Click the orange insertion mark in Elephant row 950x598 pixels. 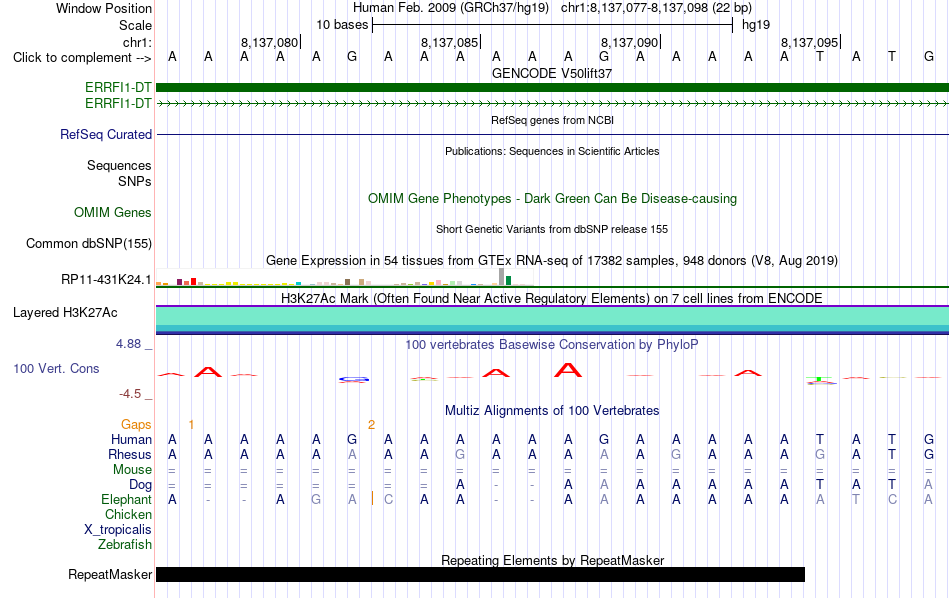pos(372,499)
